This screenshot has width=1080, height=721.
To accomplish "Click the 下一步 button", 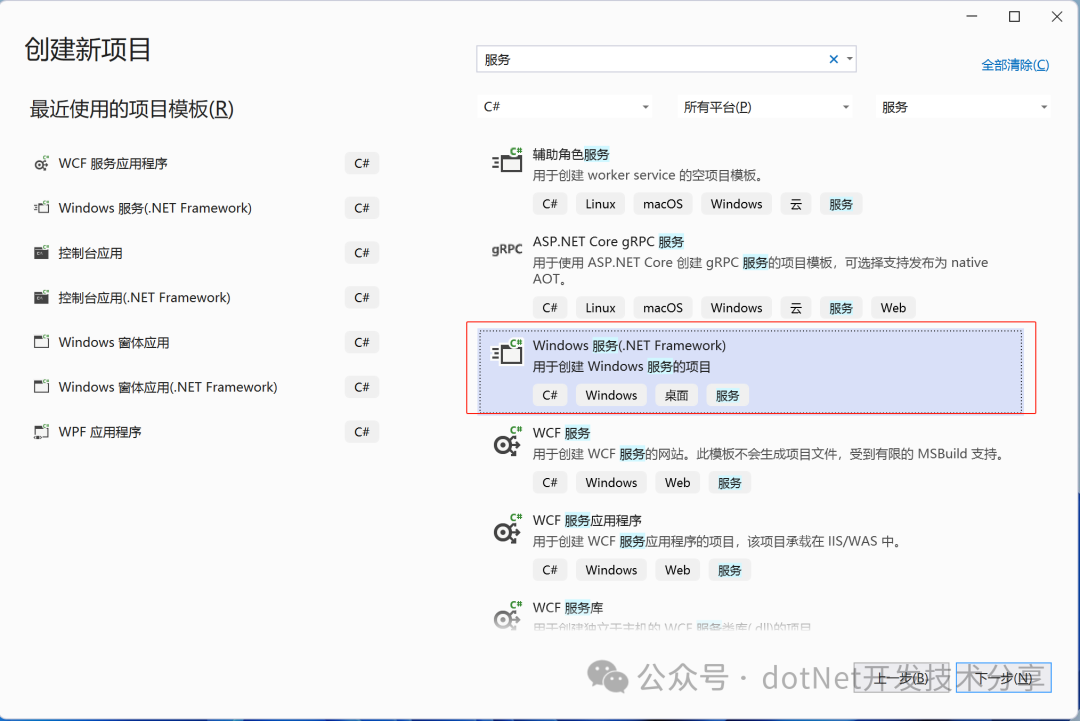I will 1003,679.
